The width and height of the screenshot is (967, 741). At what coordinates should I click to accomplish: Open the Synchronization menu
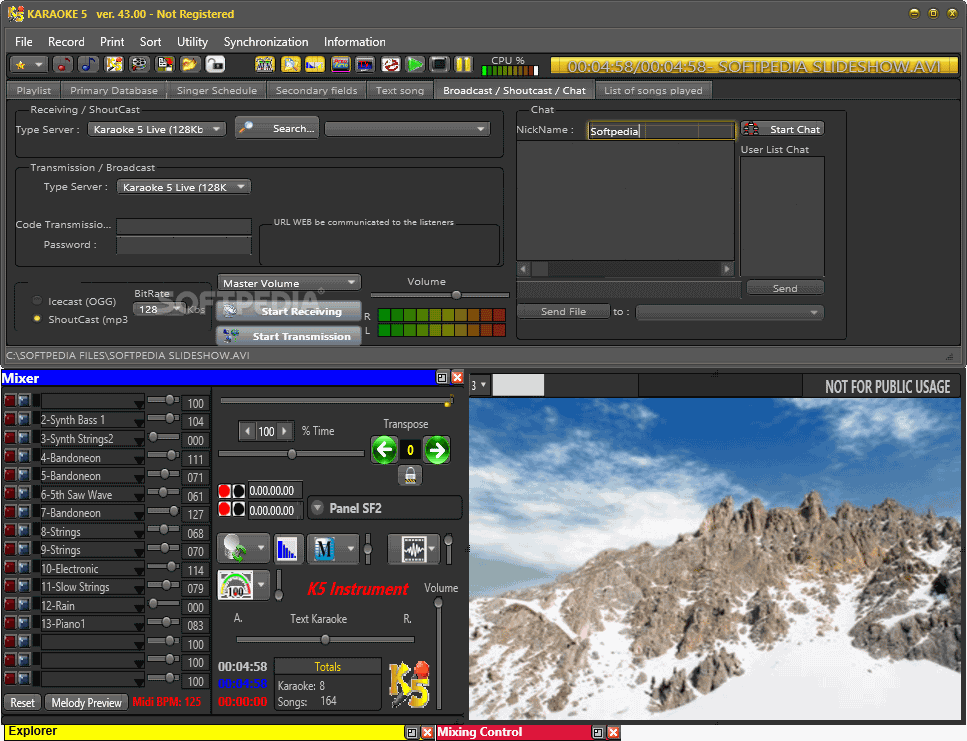click(266, 42)
